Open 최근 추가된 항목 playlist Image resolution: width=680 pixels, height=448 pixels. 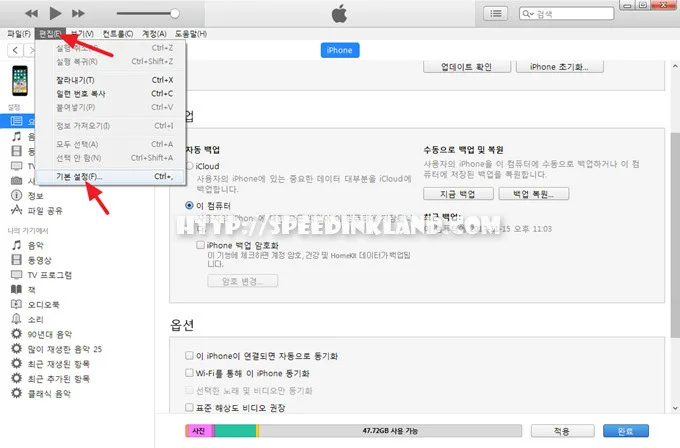coord(59,379)
